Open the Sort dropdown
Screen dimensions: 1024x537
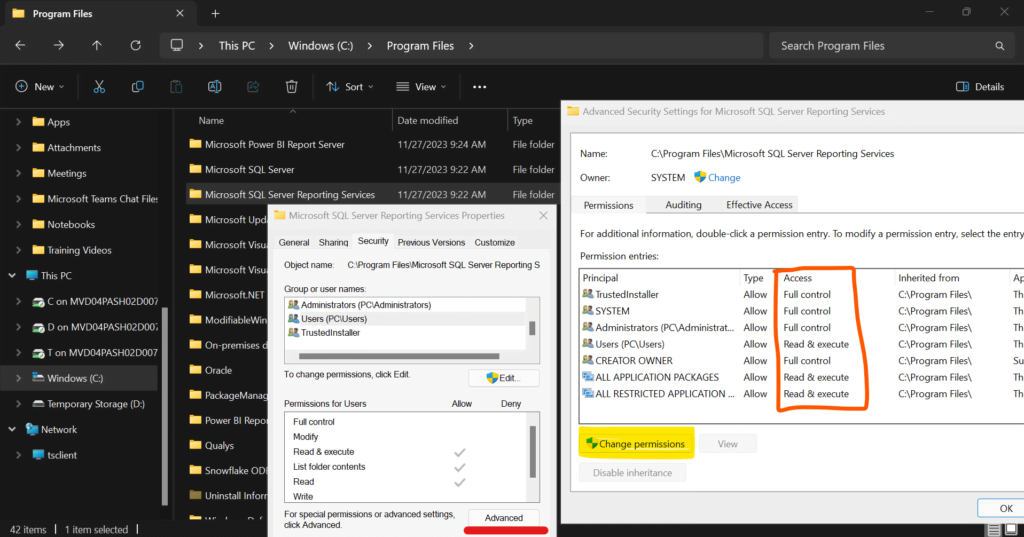point(350,87)
